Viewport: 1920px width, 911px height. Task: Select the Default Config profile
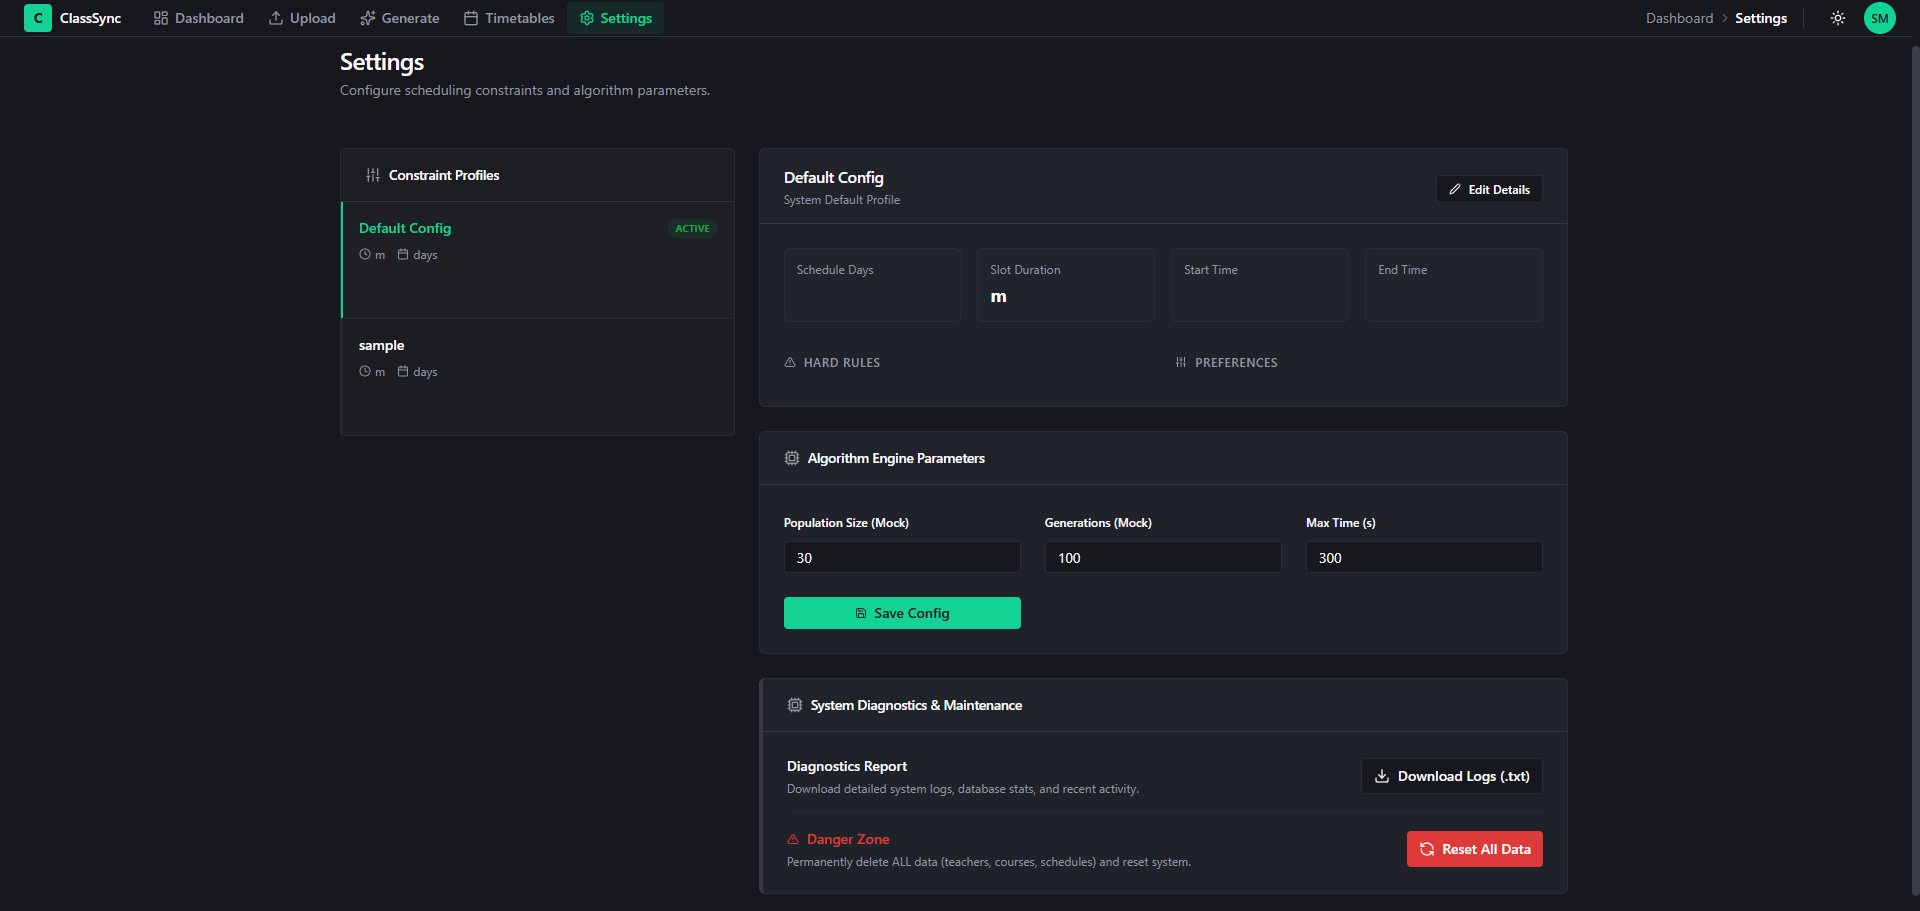(538, 260)
